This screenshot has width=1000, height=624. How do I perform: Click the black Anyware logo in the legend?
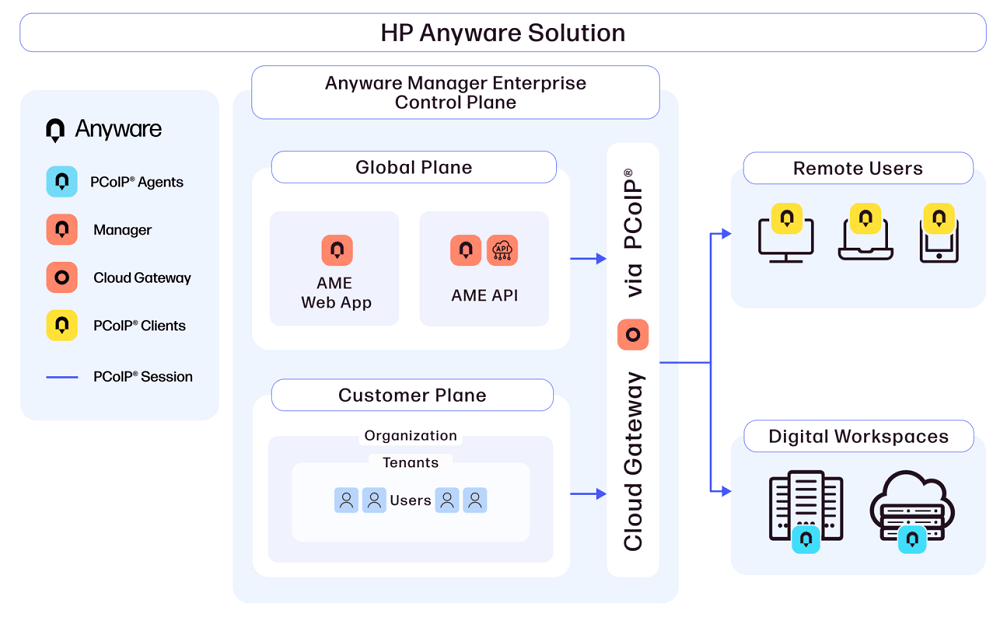click(55, 130)
